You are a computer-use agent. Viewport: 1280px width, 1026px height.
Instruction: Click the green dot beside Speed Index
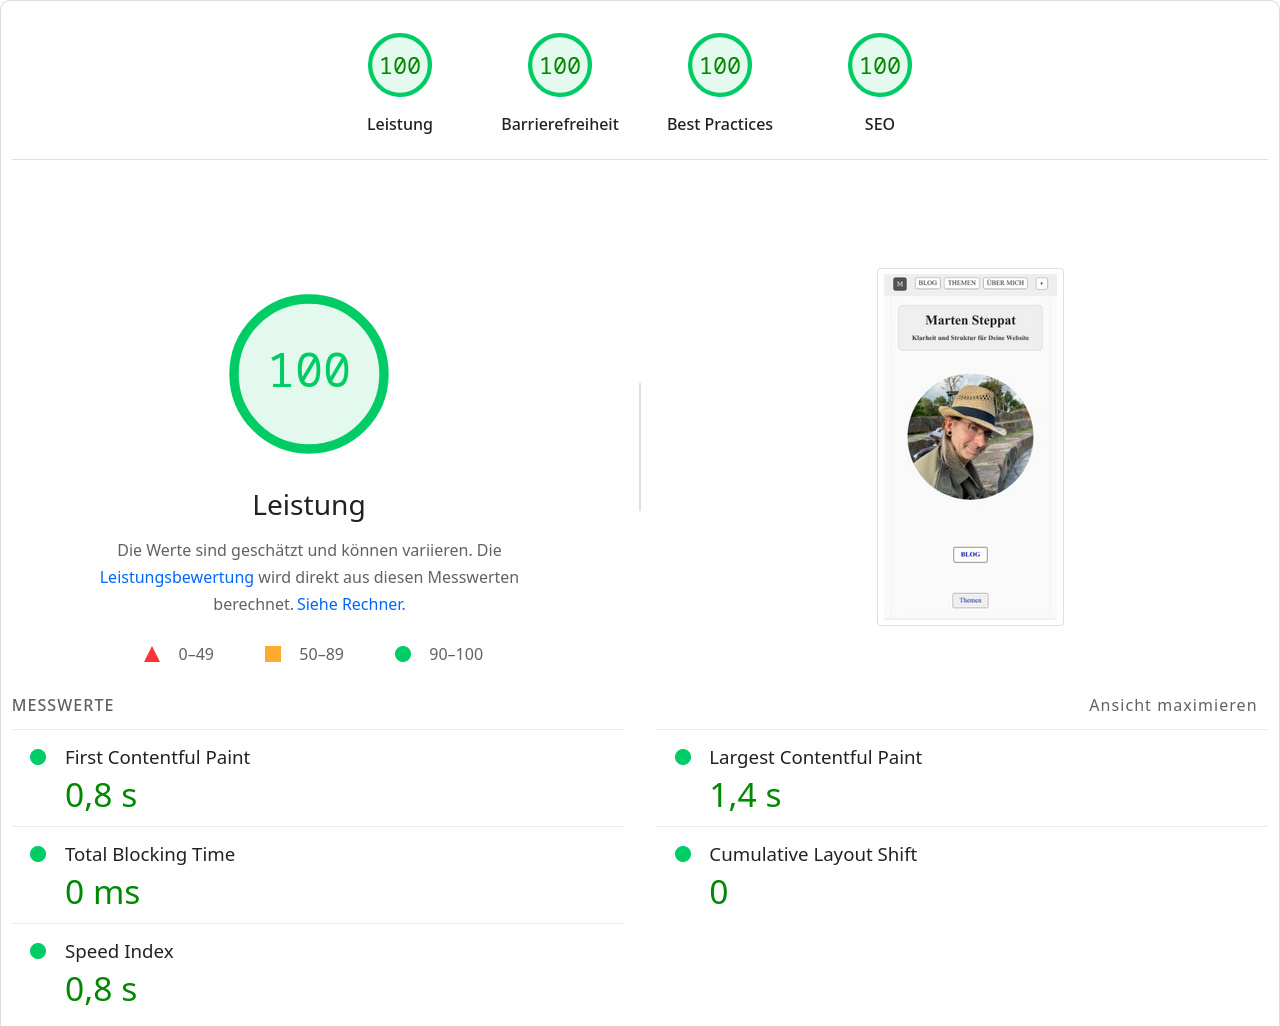coord(38,951)
